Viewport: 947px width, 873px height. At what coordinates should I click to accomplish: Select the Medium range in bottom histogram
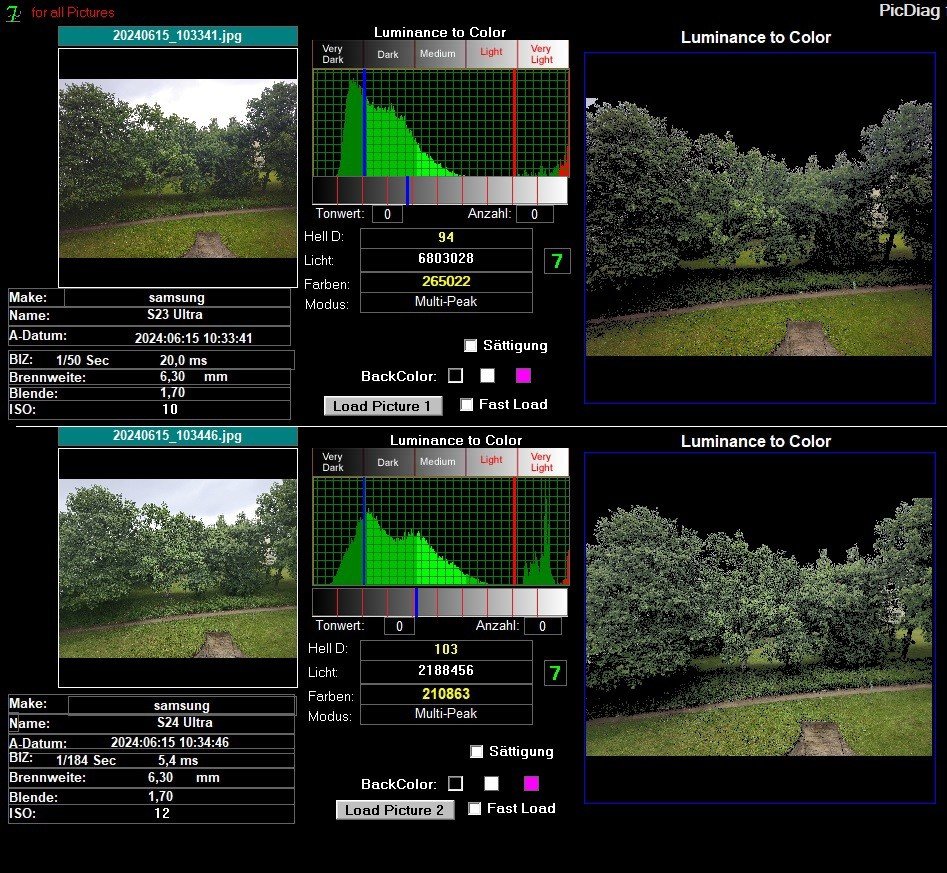pyautogui.click(x=437, y=462)
